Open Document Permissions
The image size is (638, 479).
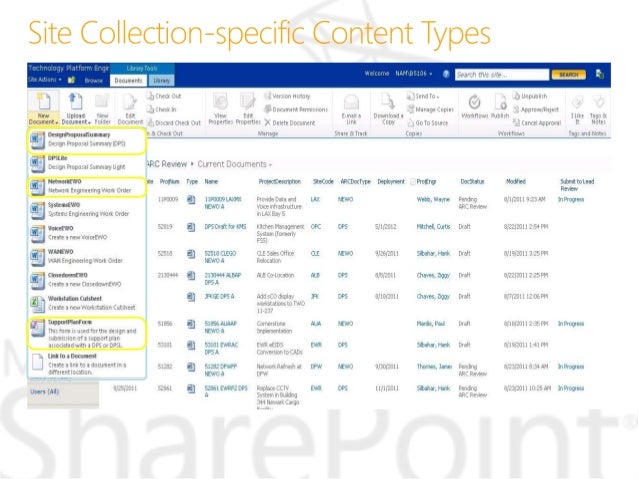click(296, 109)
